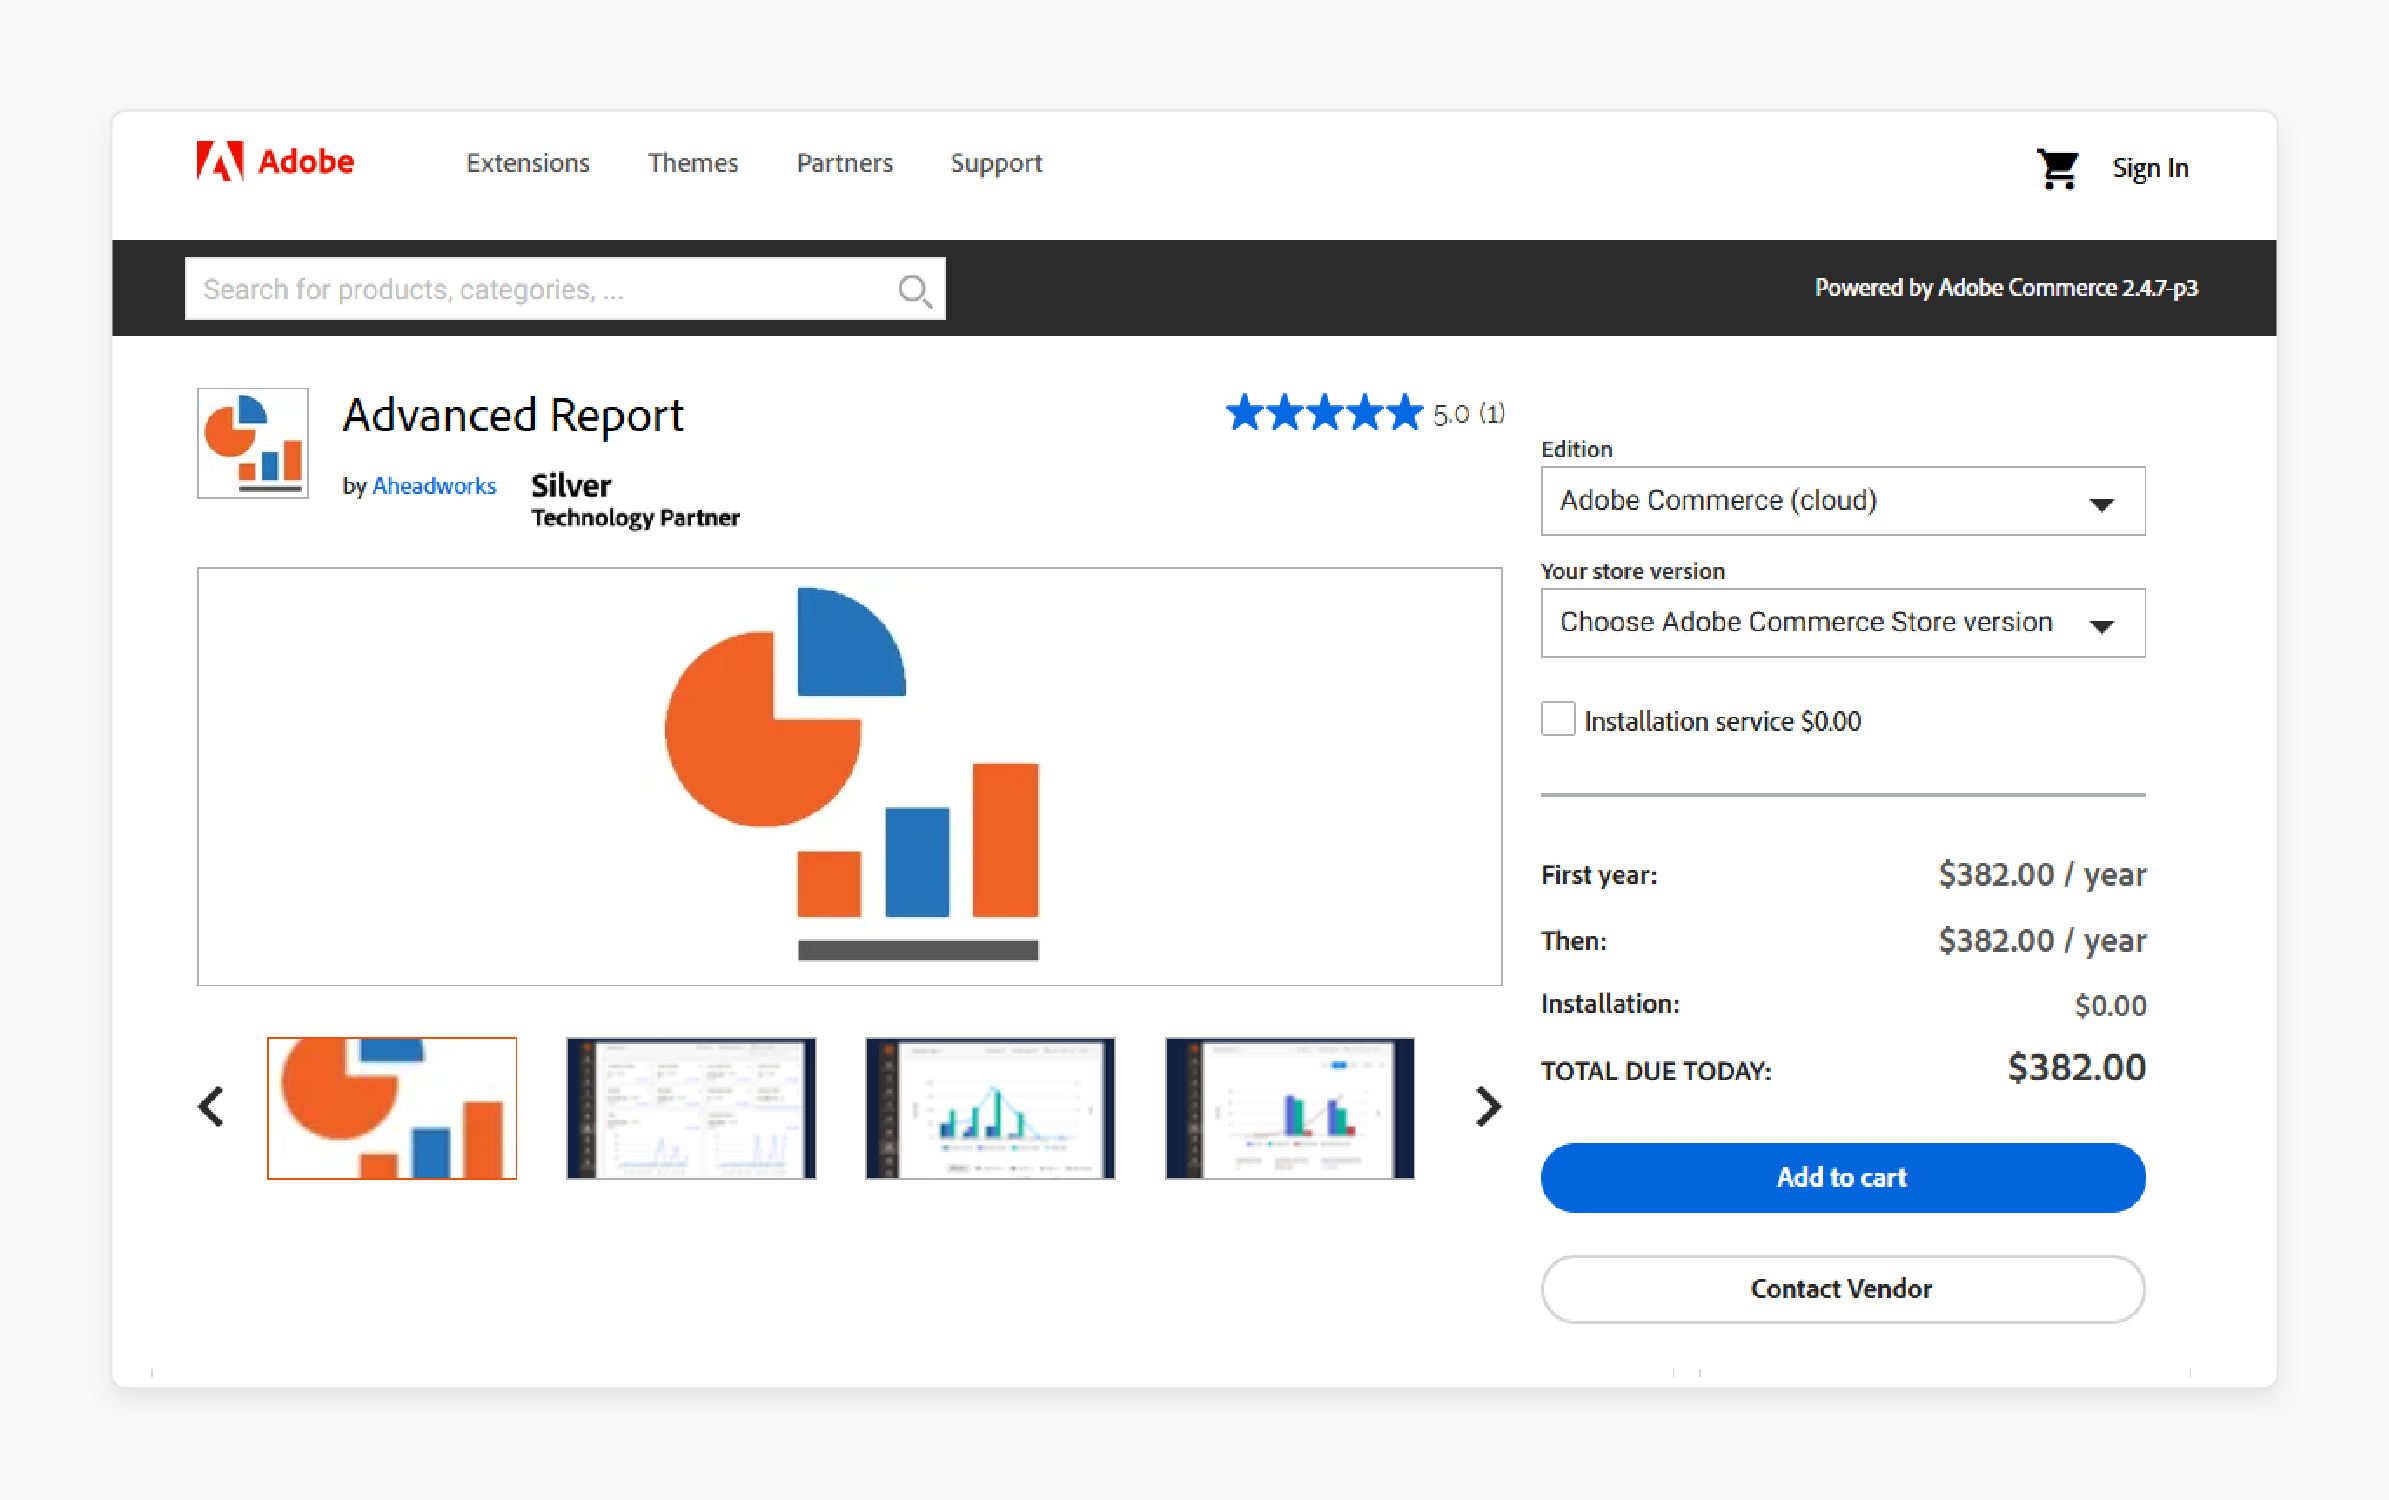Image resolution: width=2389 pixels, height=1500 pixels.
Task: Click Sign In
Action: tap(2150, 168)
